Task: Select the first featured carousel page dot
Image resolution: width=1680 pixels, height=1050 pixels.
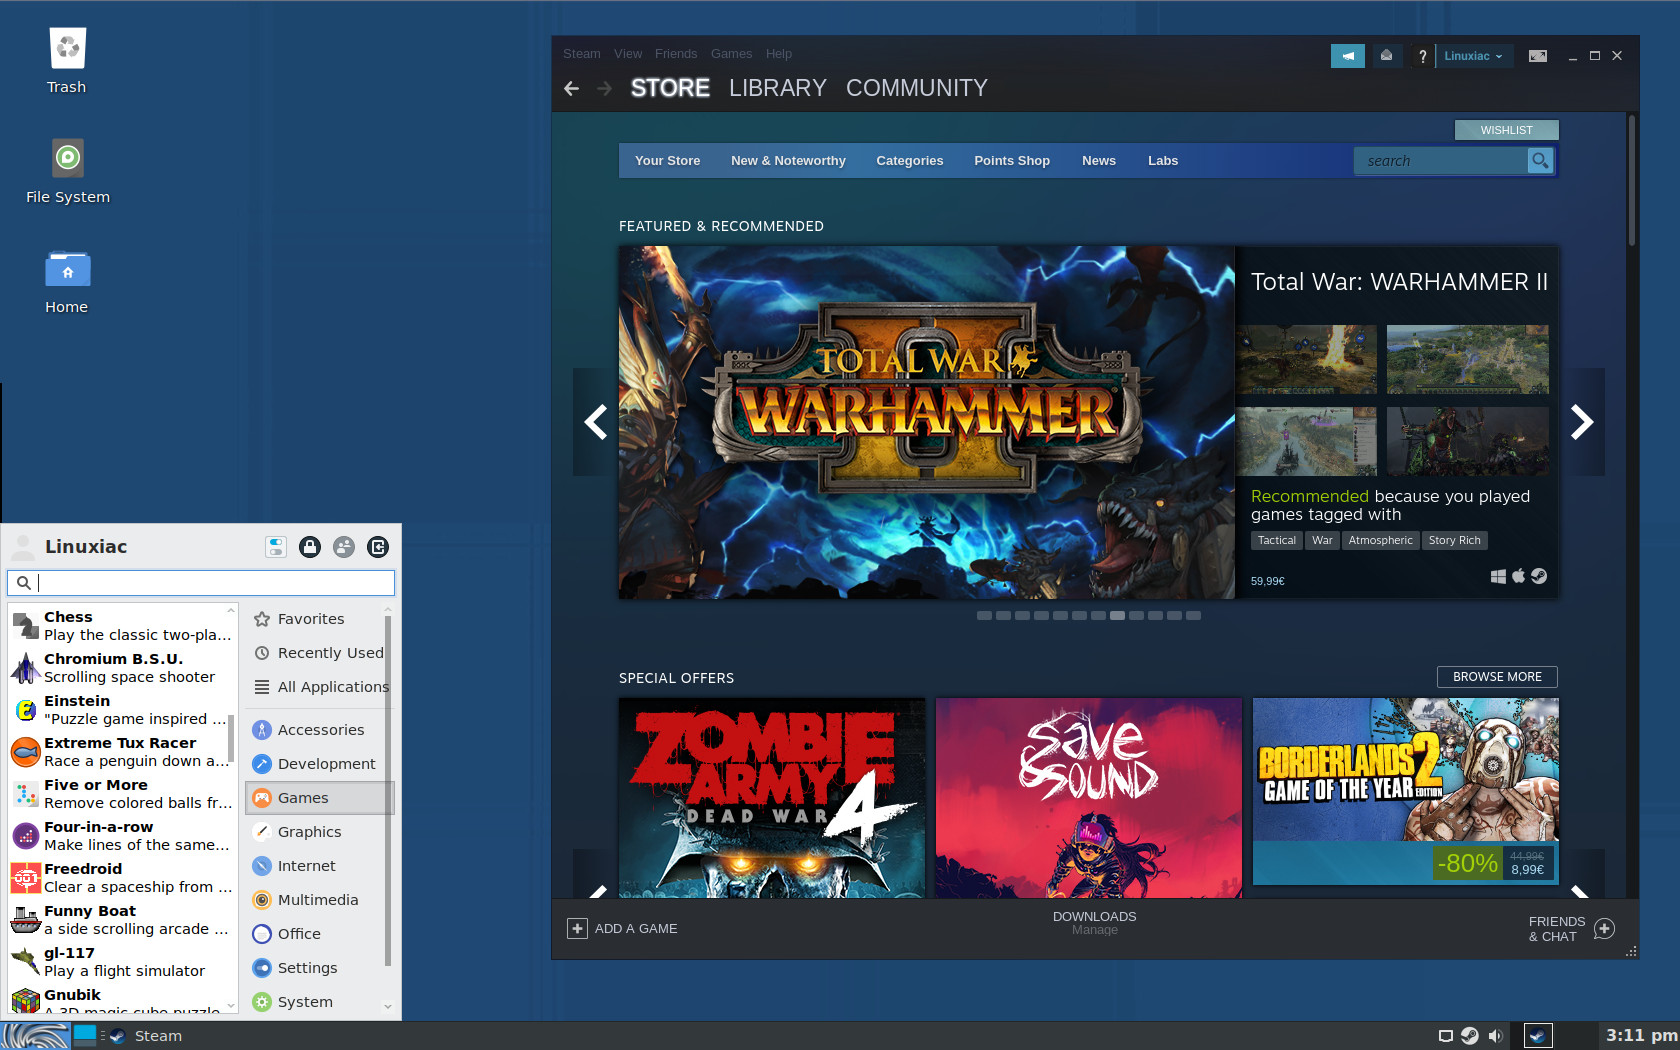Action: 984,616
